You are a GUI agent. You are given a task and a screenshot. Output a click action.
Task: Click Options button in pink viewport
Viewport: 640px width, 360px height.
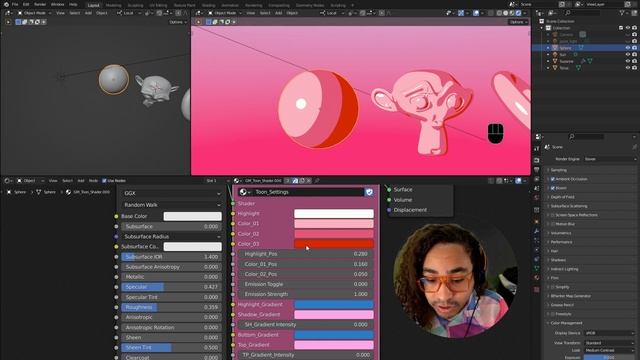[x=518, y=22]
